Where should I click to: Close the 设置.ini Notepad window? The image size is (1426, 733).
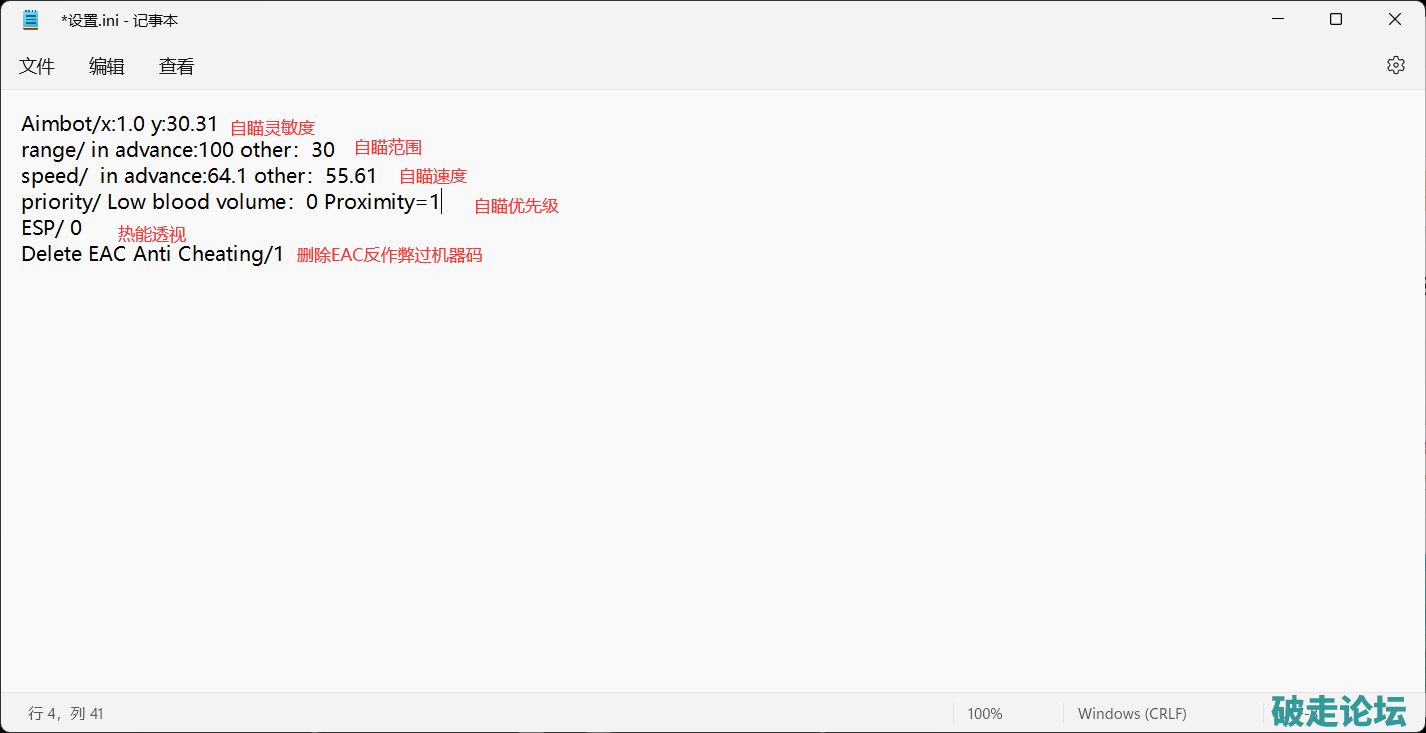tap(1394, 20)
